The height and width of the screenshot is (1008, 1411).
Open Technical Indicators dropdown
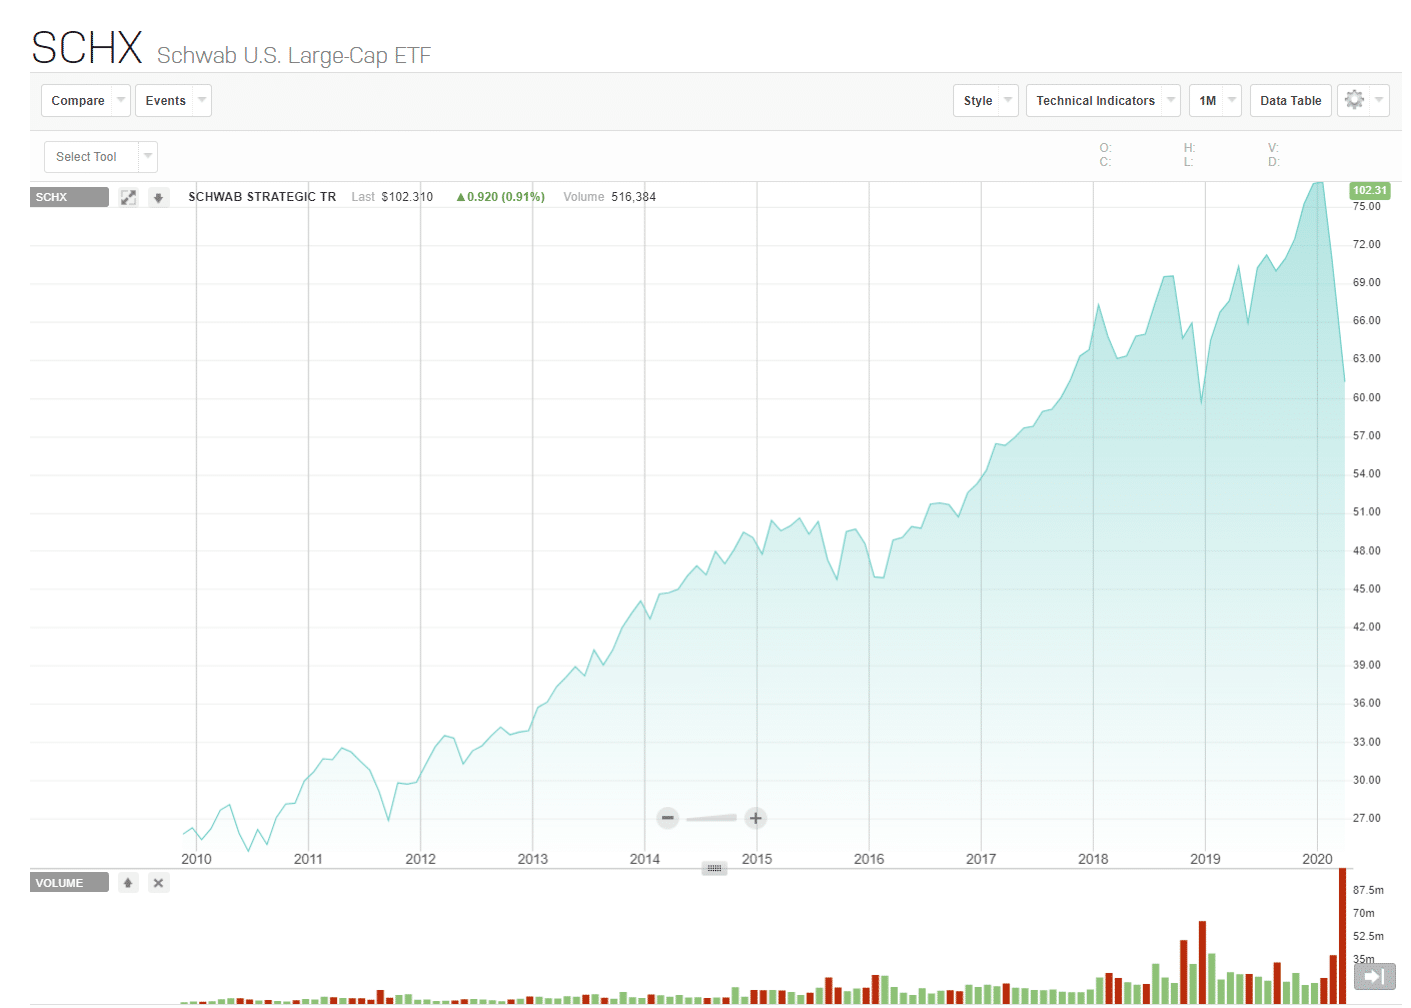[1103, 100]
